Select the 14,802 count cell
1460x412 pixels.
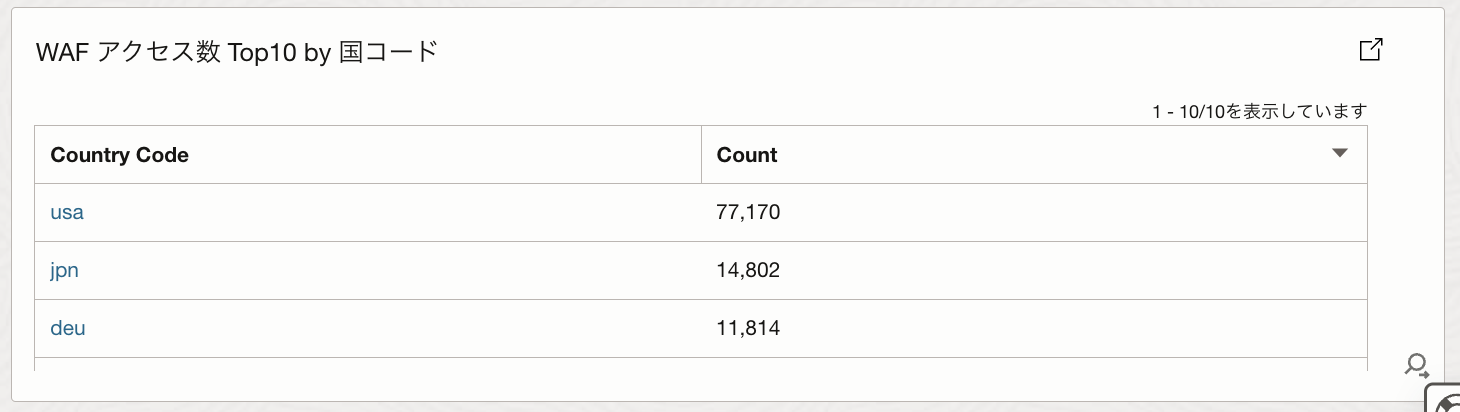pyautogui.click(x=748, y=270)
